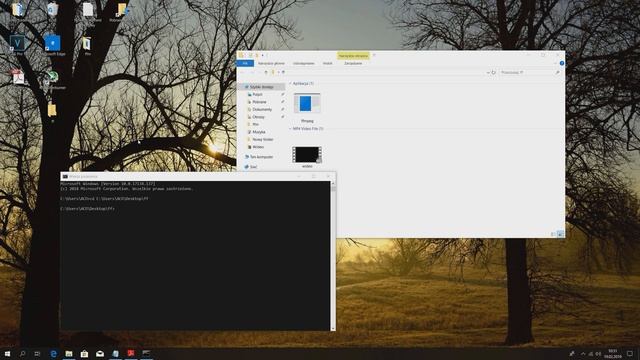Show hidden tray icons chevron
This screenshot has width=640, height=360.
pos(582,353)
